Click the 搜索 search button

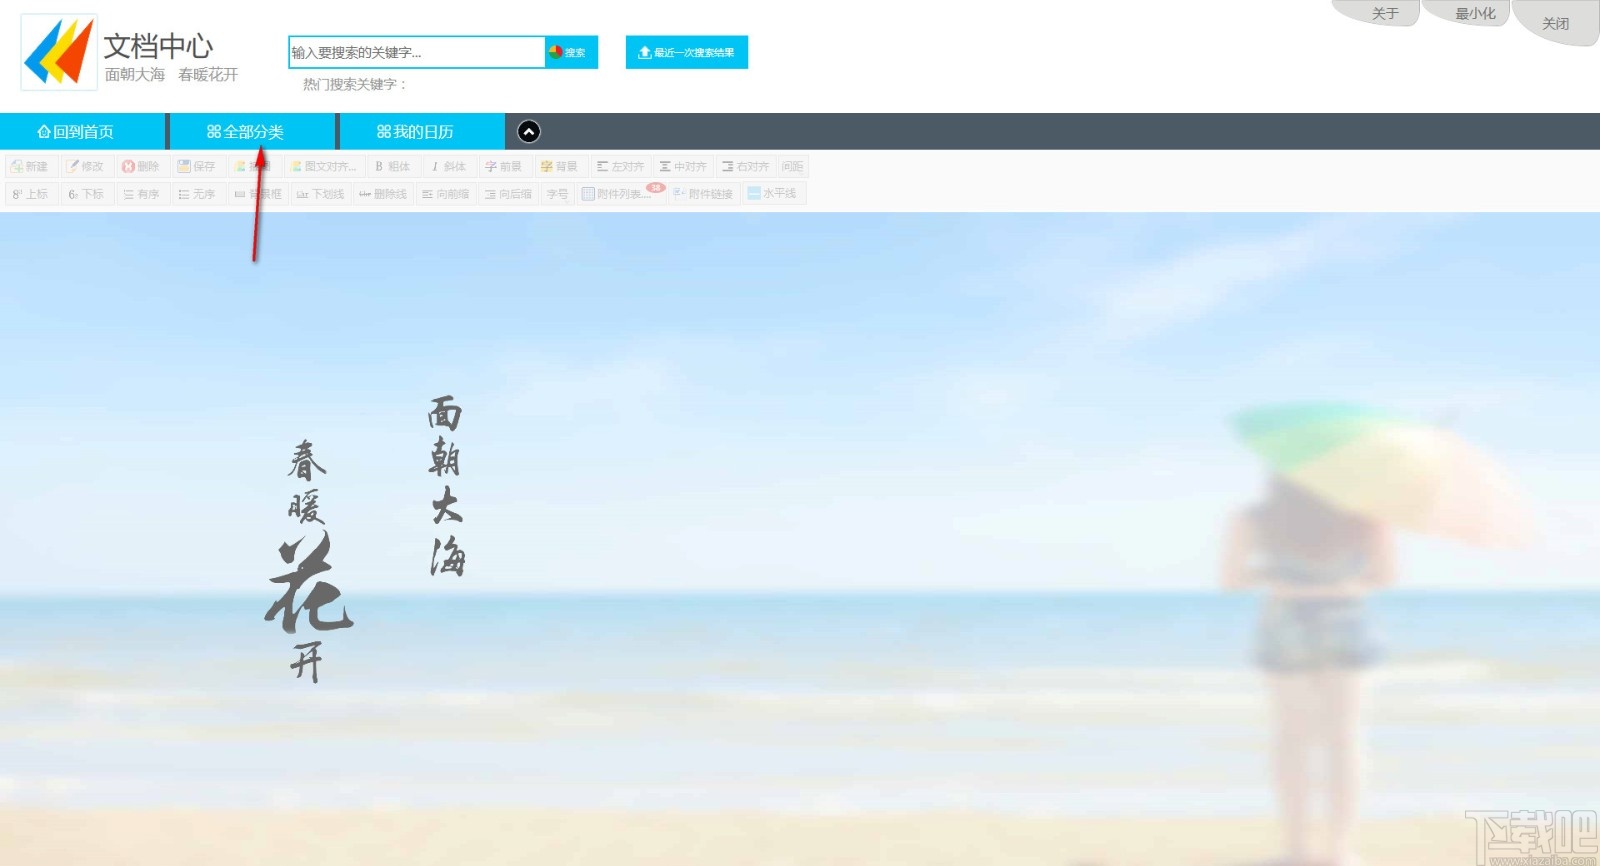tap(571, 52)
